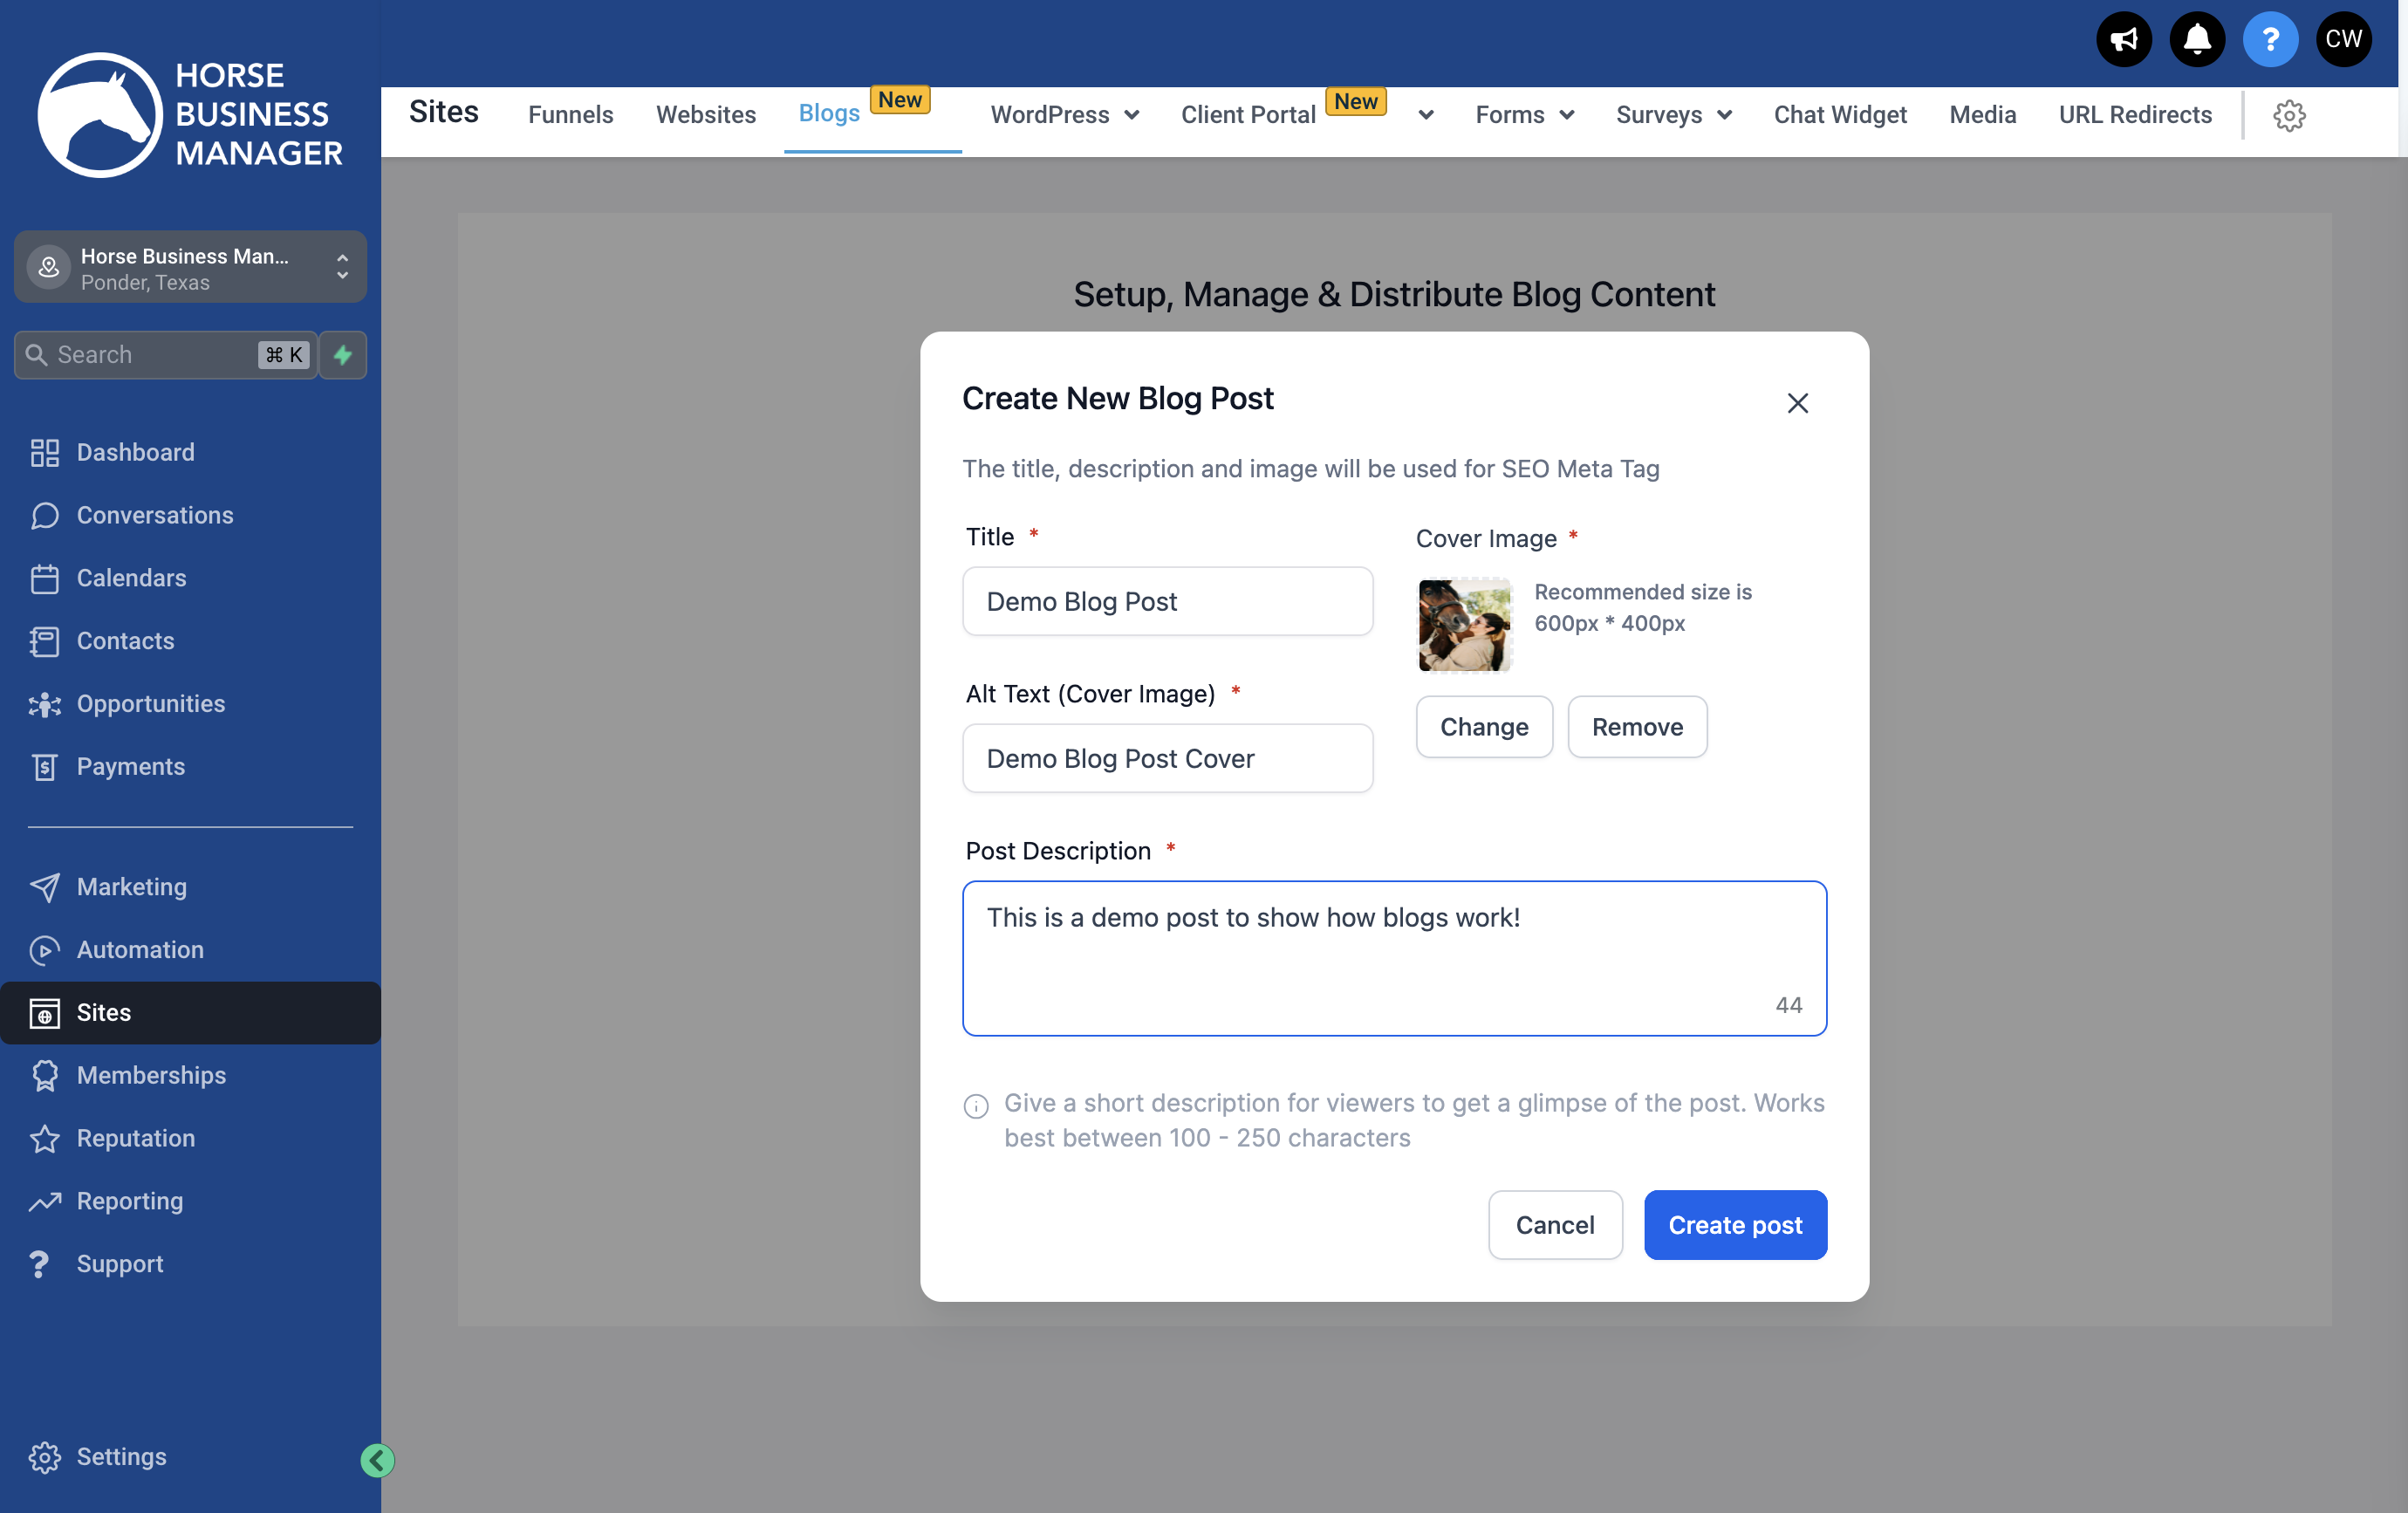Open the account switcher for Ponder, Texas

tap(190, 267)
